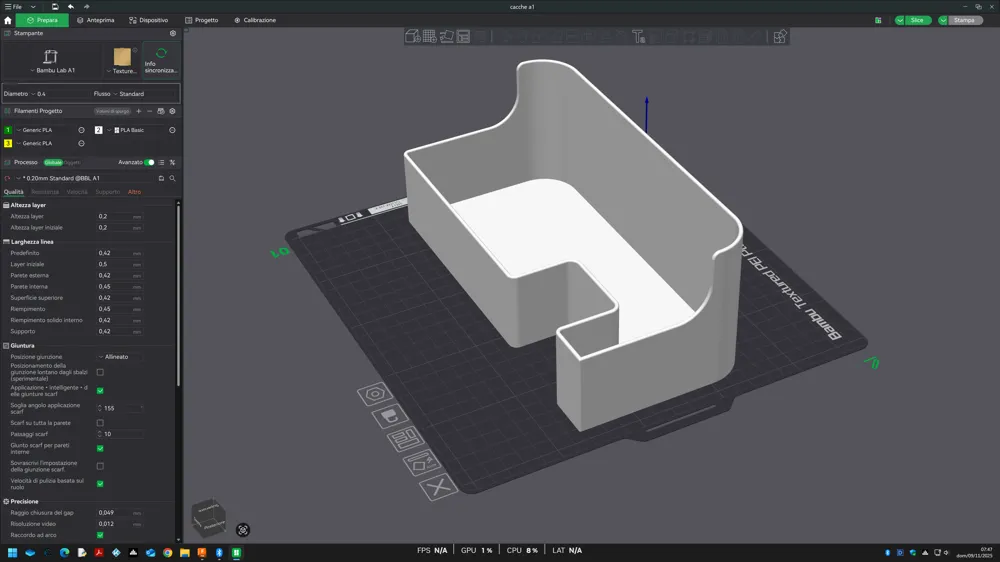This screenshot has width=1000, height=562.
Task: Edit filament 1 Generic PLA preset
Action: [82, 130]
